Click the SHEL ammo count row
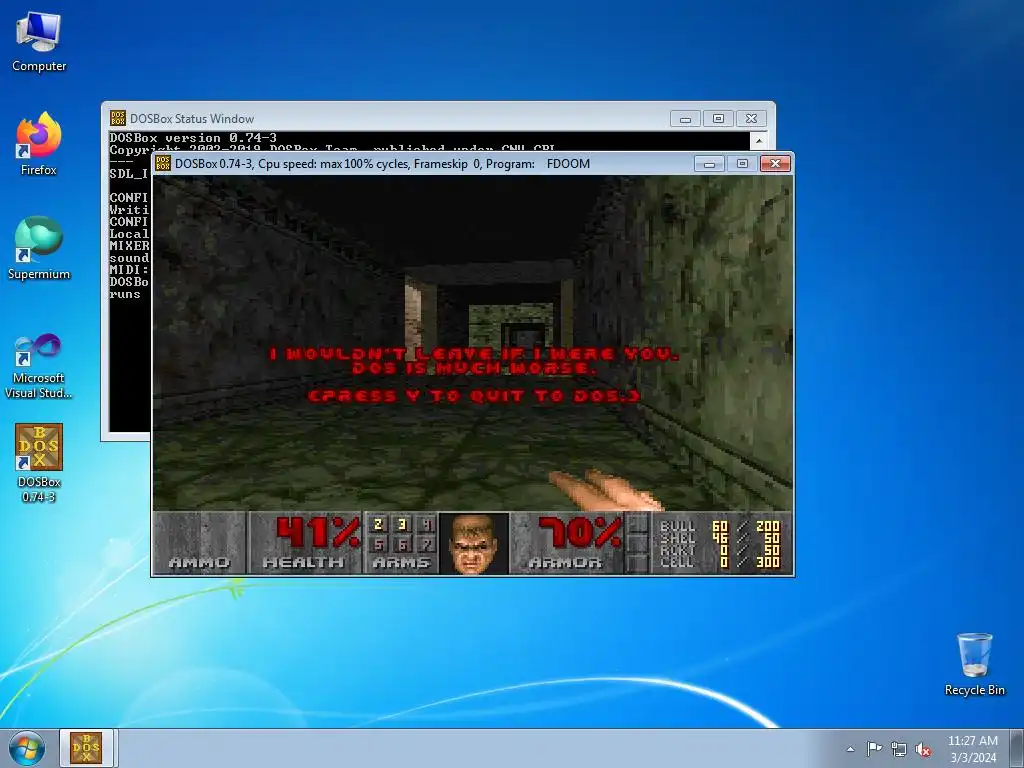The width and height of the screenshot is (1024, 768). click(x=720, y=538)
